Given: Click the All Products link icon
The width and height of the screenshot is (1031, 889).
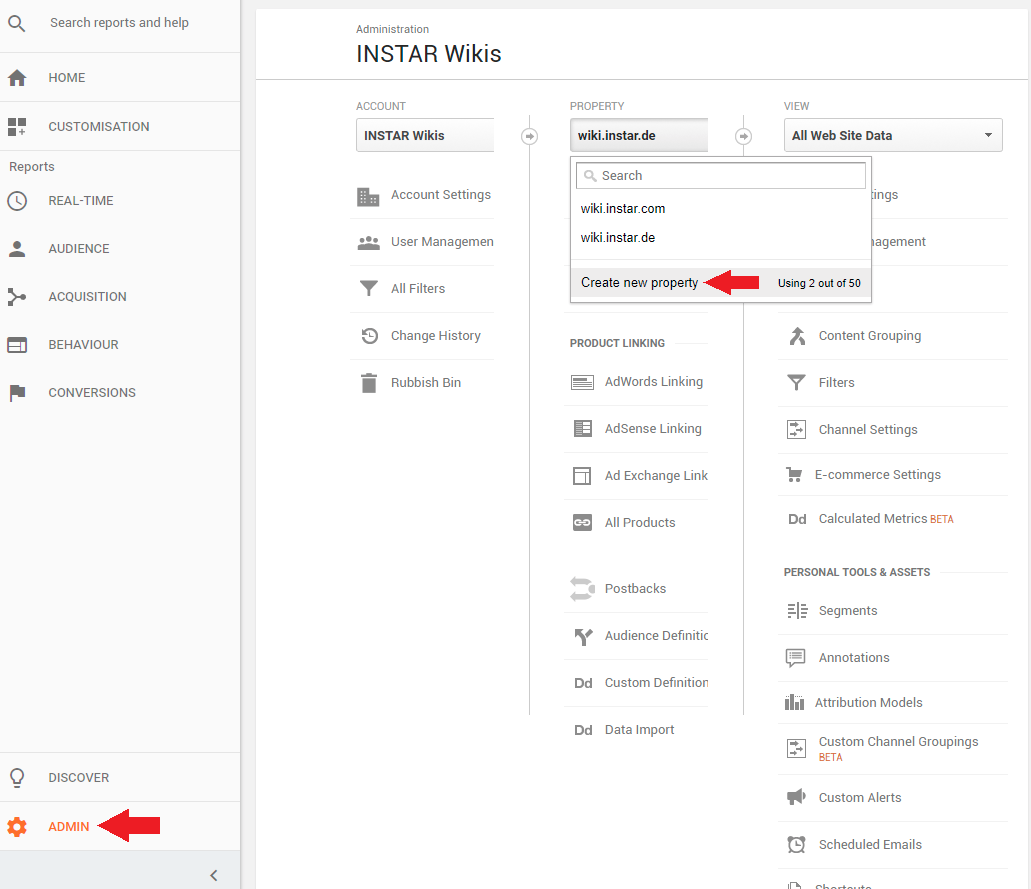Looking at the screenshot, I should tap(582, 523).
